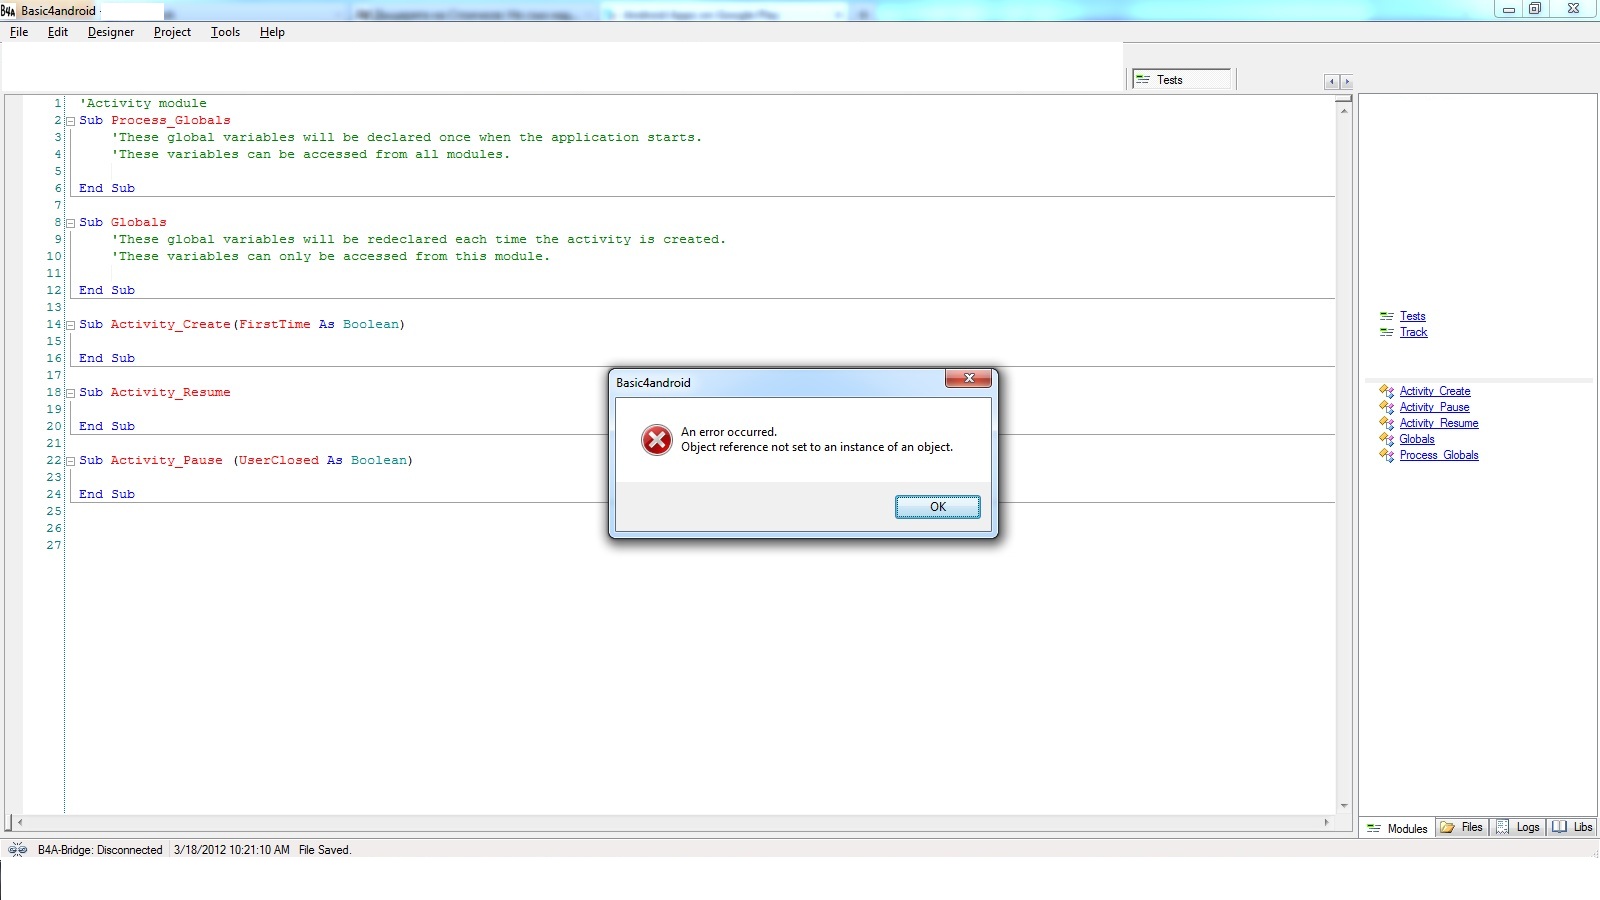The image size is (1600, 900).
Task: Open the Project menu
Action: pos(172,32)
